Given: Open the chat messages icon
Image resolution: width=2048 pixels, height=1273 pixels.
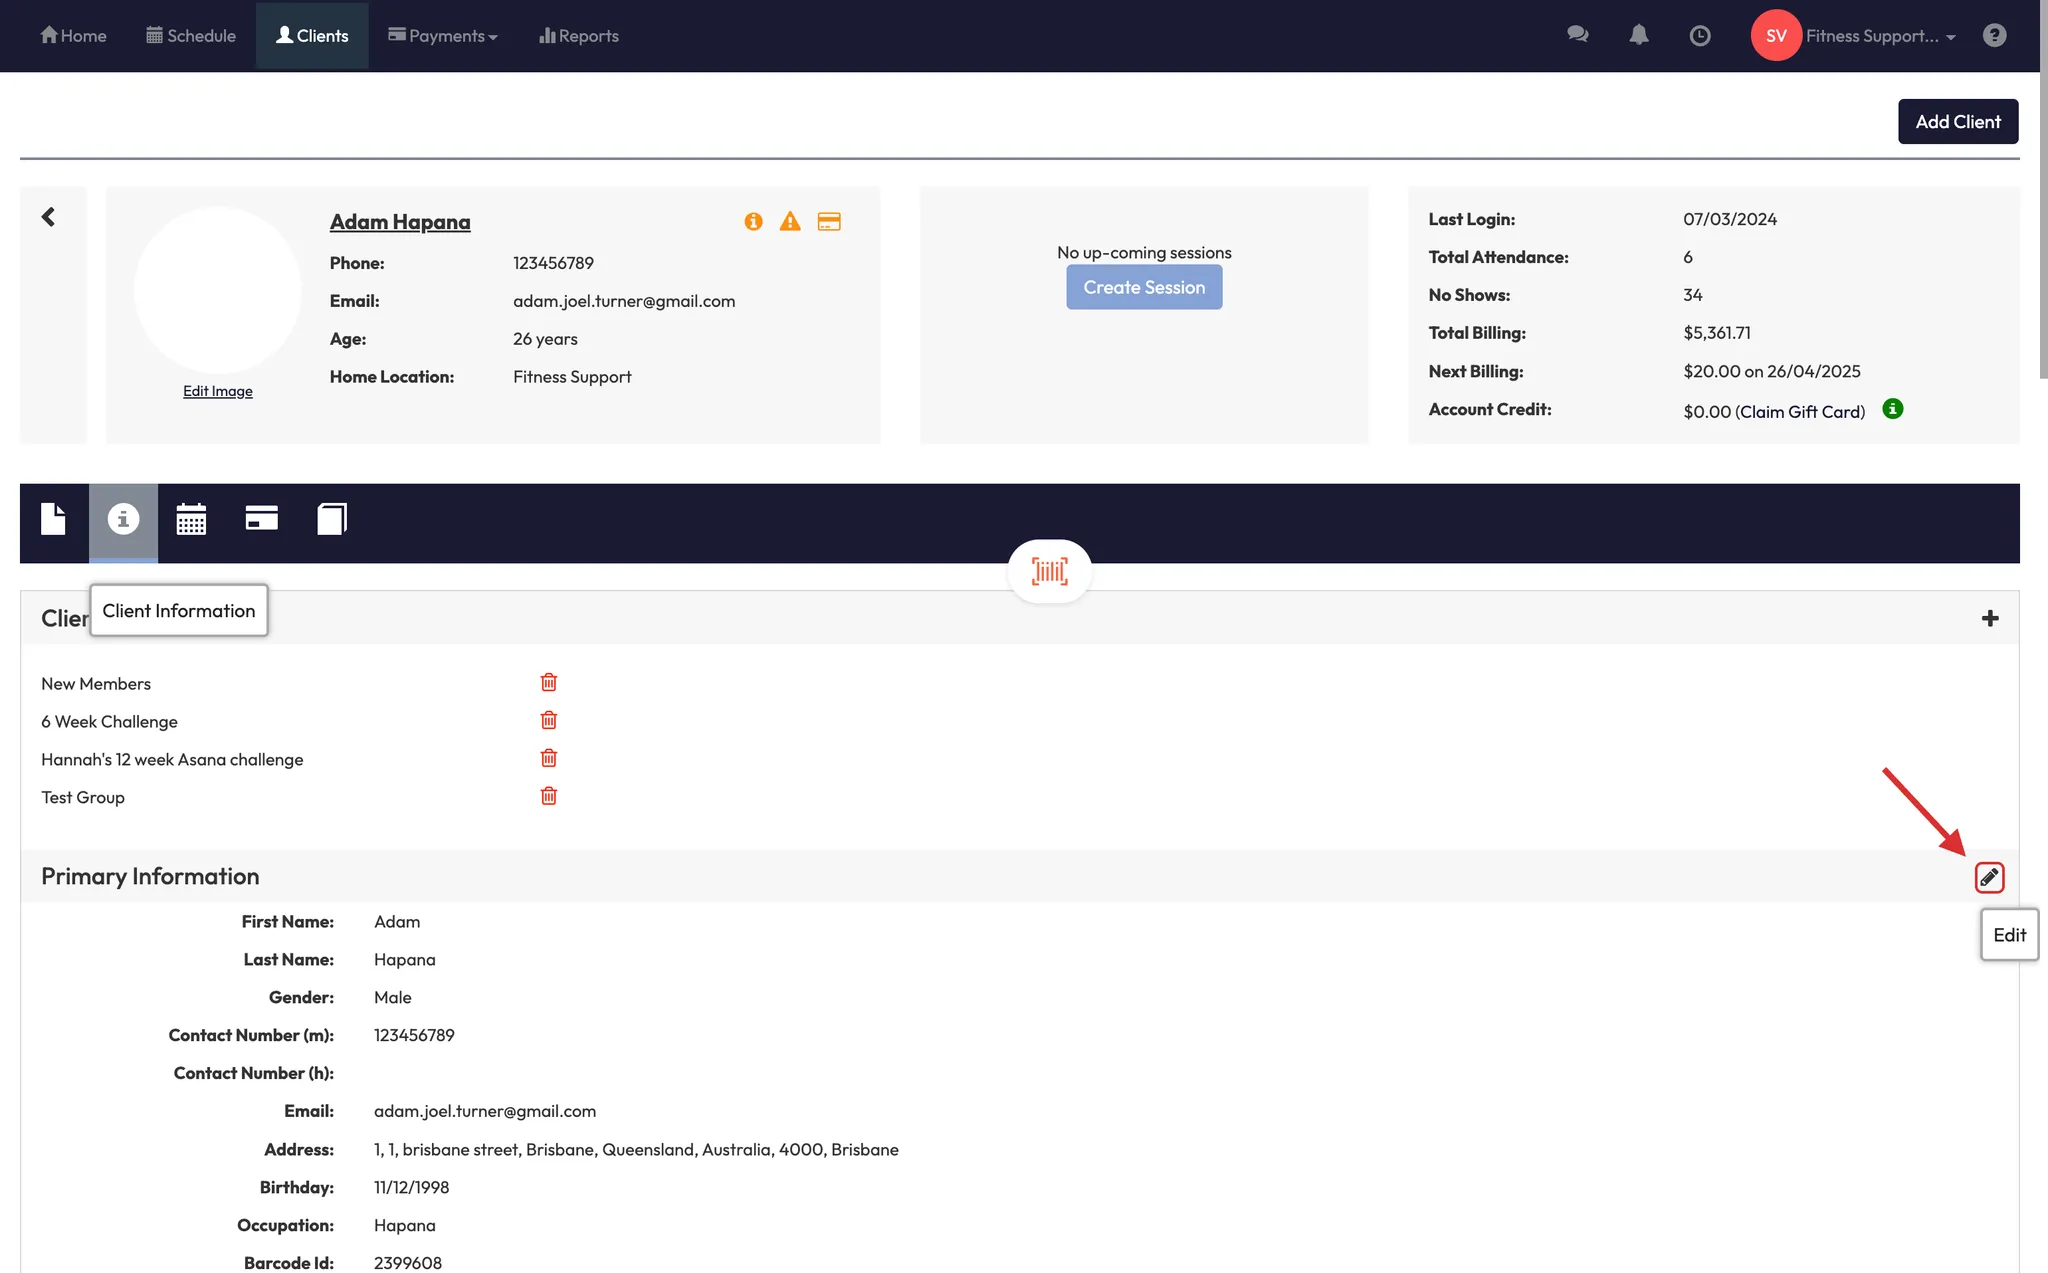Looking at the screenshot, I should (x=1577, y=35).
